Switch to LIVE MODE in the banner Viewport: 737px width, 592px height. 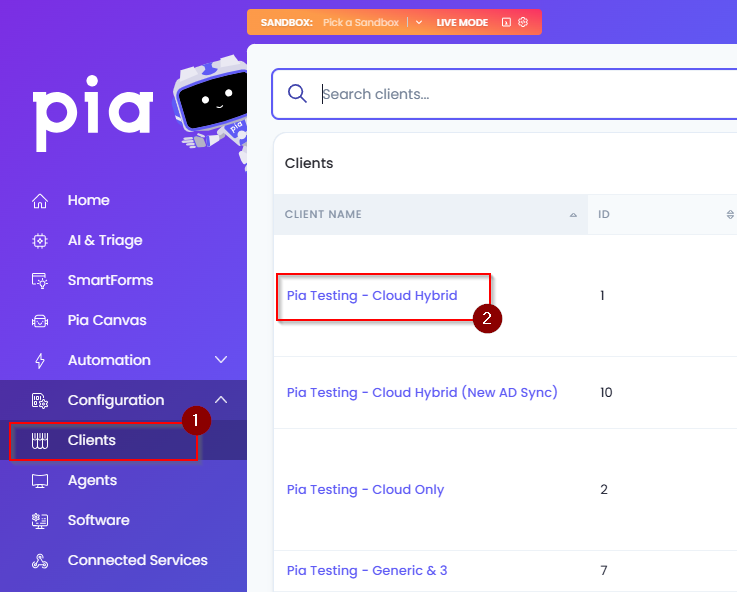pos(462,23)
